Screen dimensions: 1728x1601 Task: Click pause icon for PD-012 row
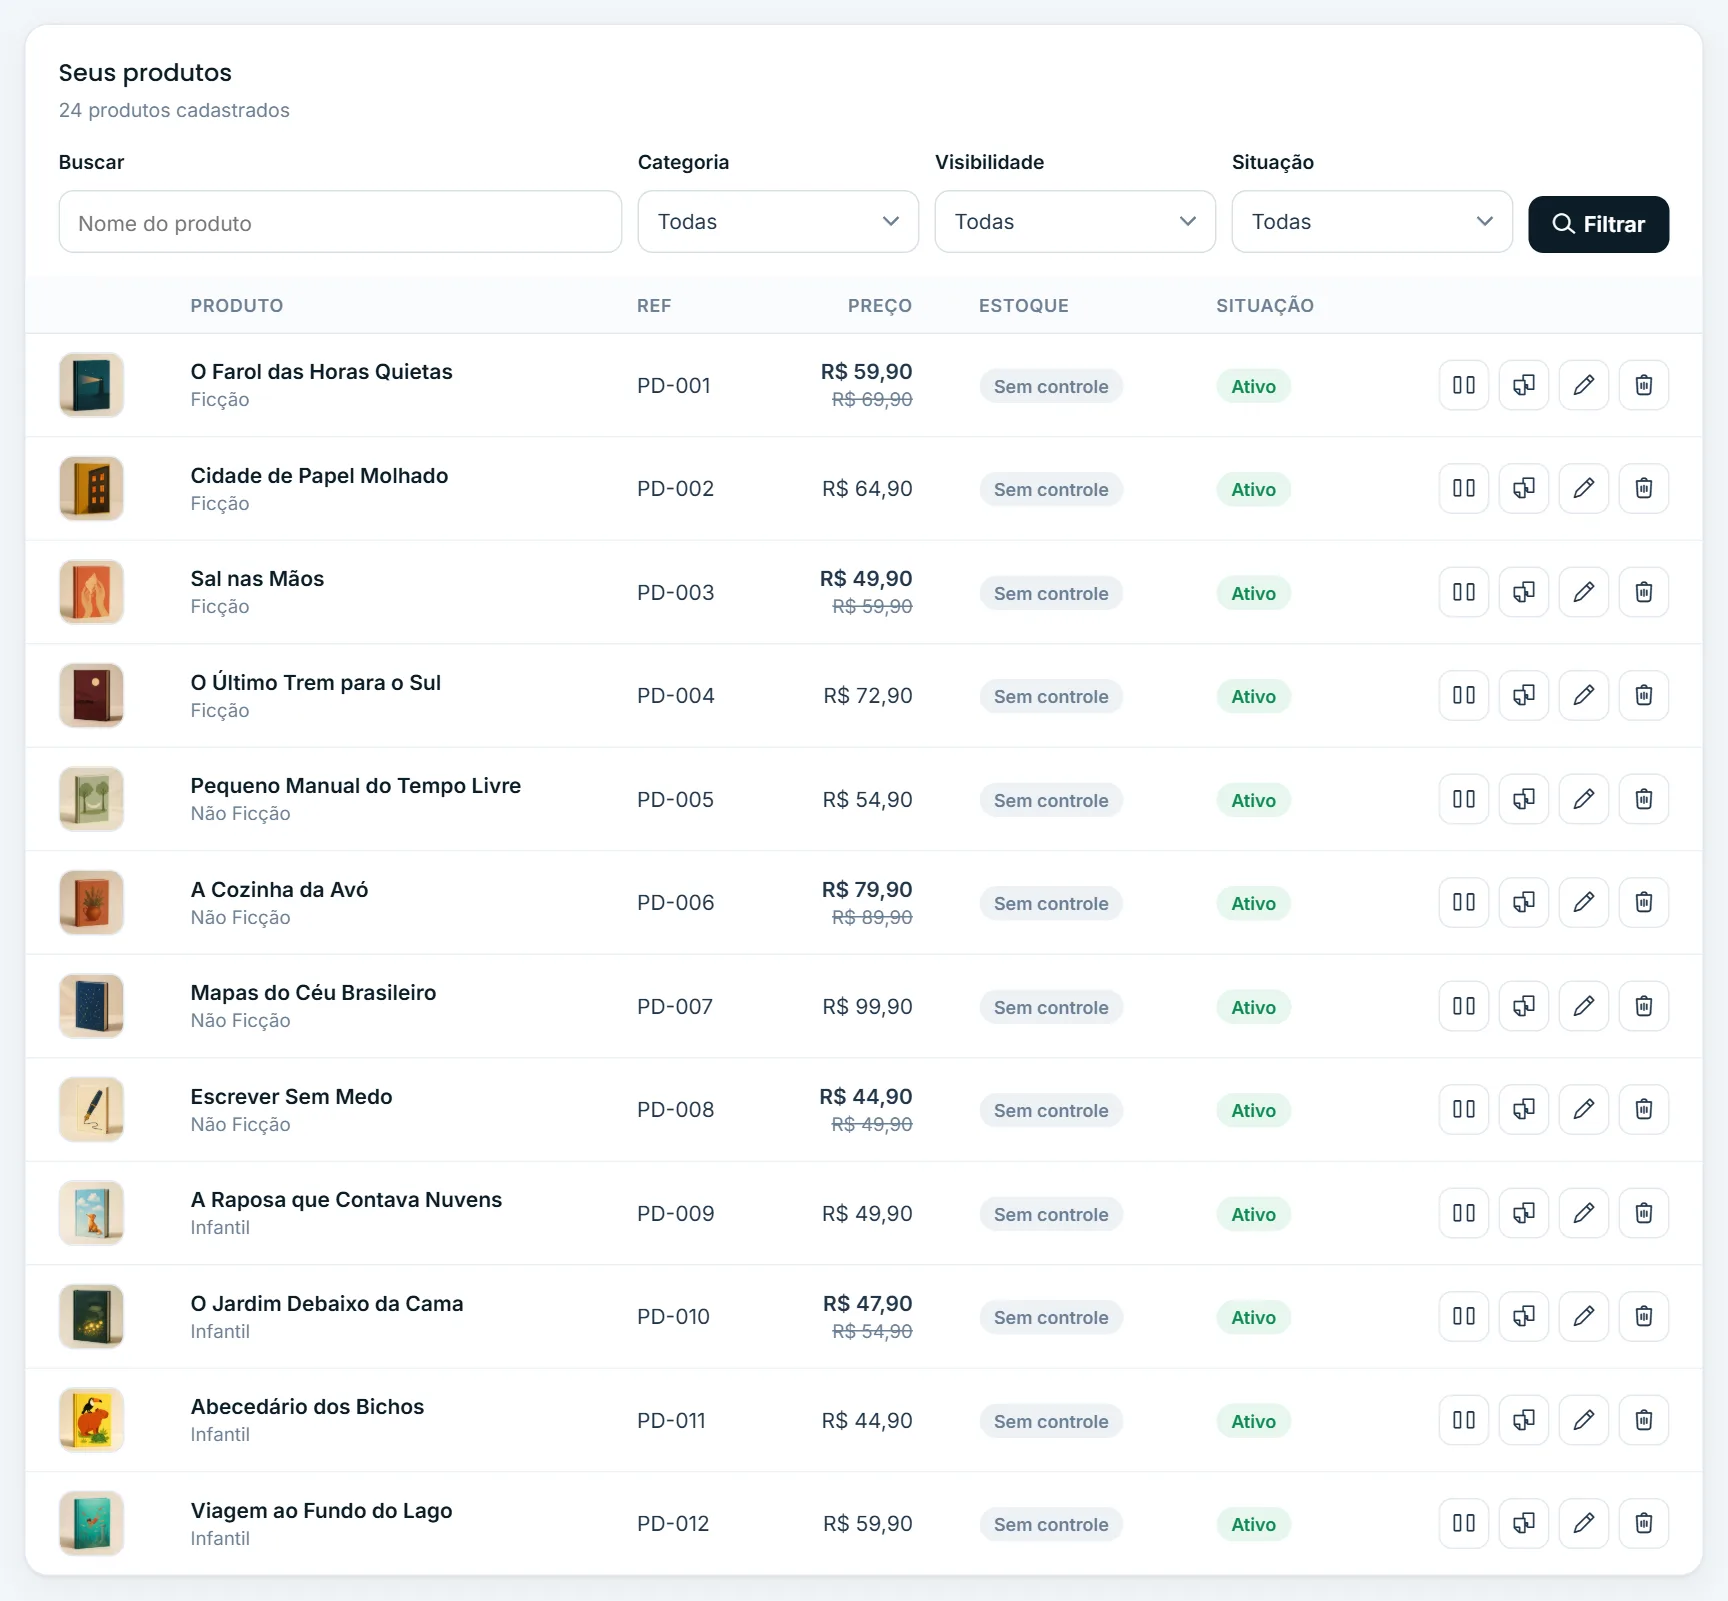[1464, 1523]
